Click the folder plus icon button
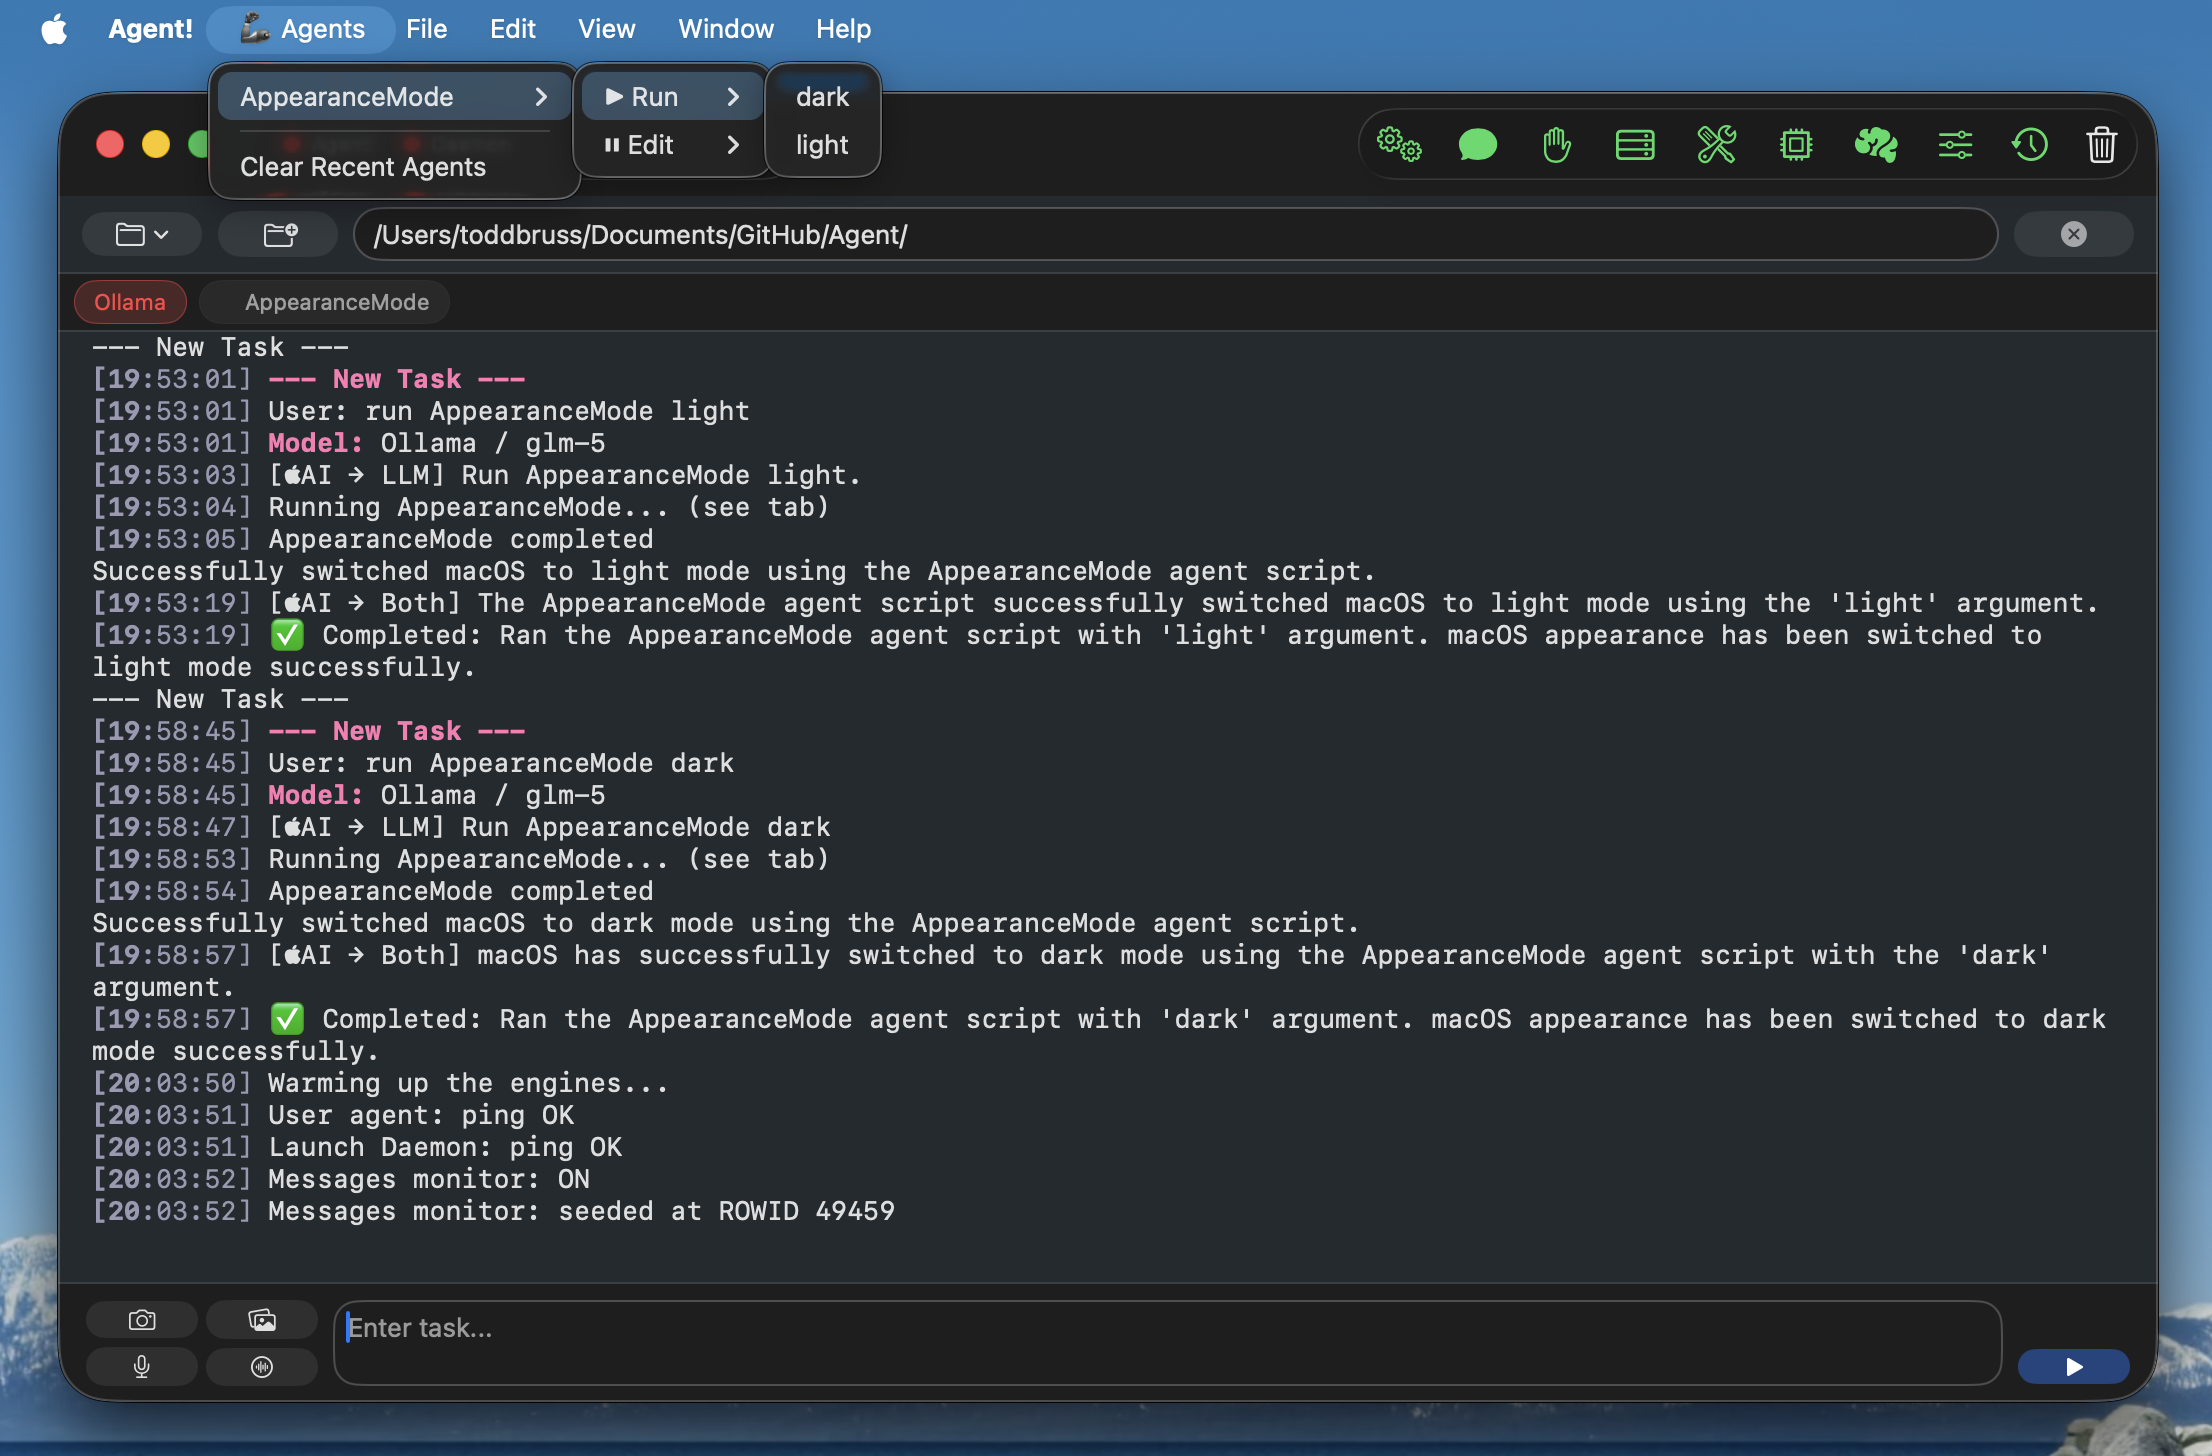The width and height of the screenshot is (2212, 1456). (x=279, y=235)
